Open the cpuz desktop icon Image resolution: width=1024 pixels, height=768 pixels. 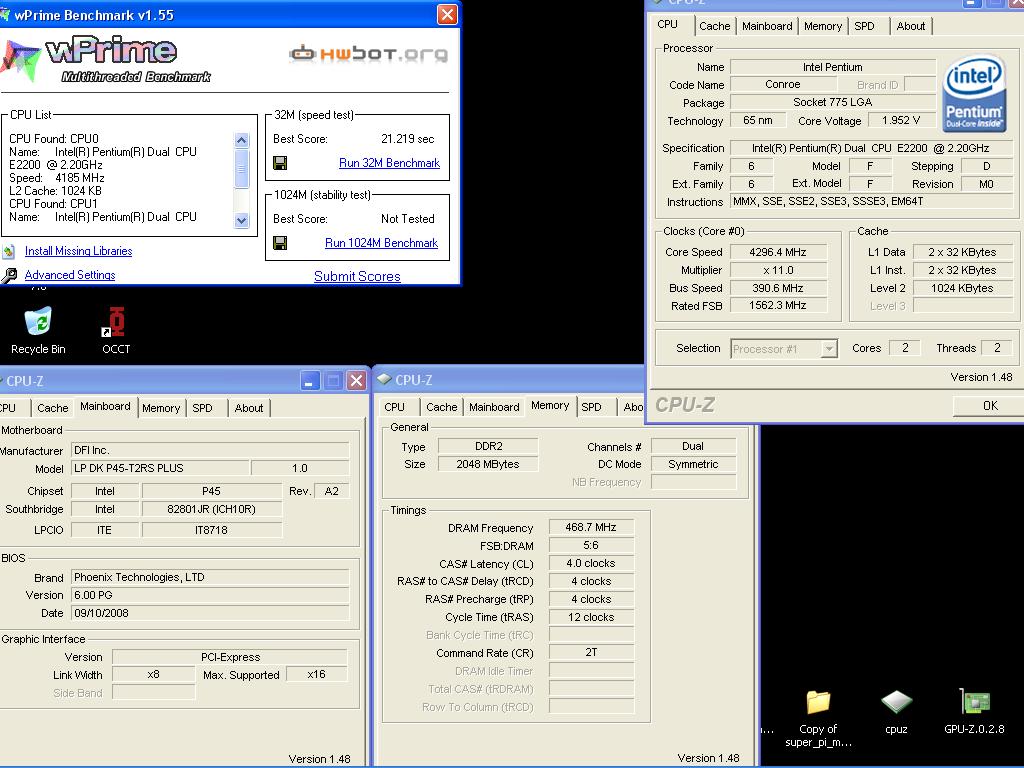pyautogui.click(x=896, y=712)
